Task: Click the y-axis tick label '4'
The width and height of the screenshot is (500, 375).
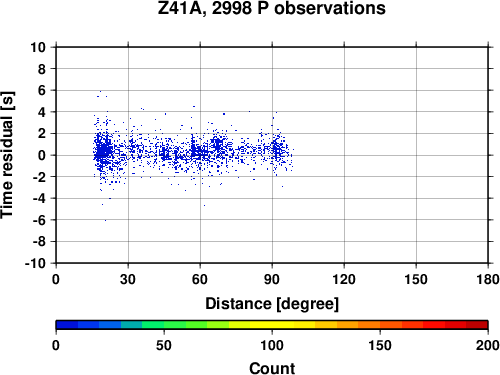Action: 42,112
